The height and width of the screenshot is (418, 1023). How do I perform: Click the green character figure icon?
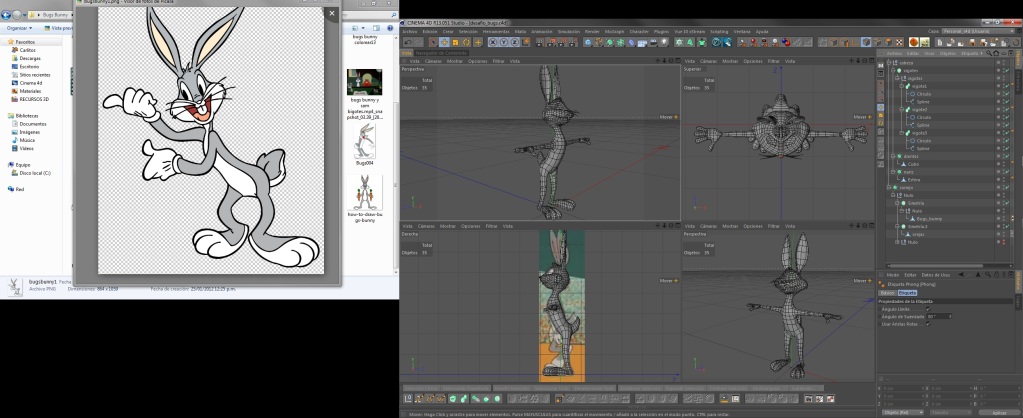click(702, 42)
